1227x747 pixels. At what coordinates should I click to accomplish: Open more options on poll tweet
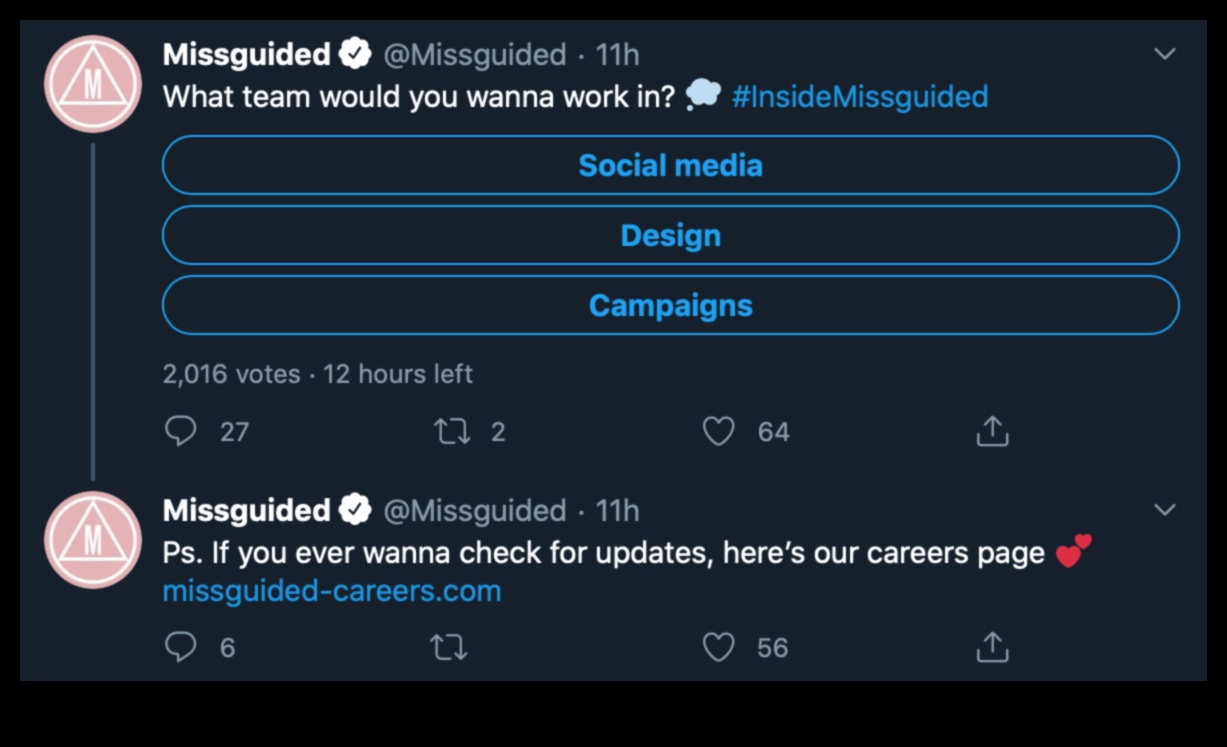(x=1165, y=54)
